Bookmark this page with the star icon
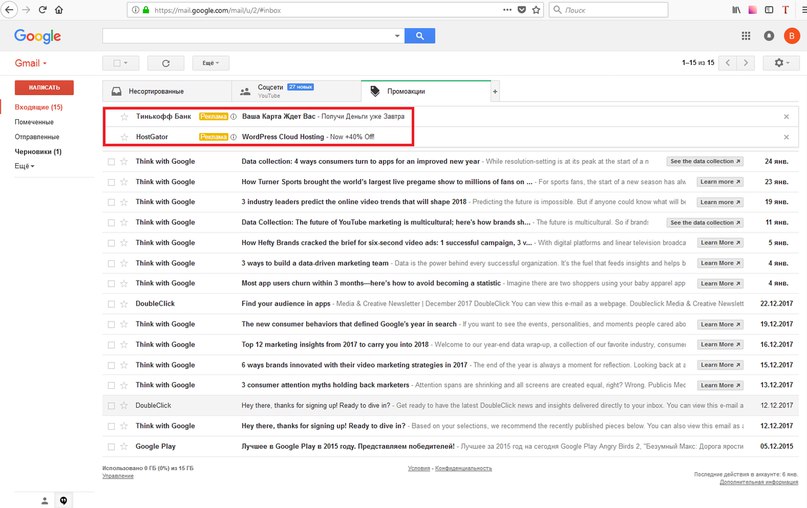This screenshot has height=508, width=807. 536,10
